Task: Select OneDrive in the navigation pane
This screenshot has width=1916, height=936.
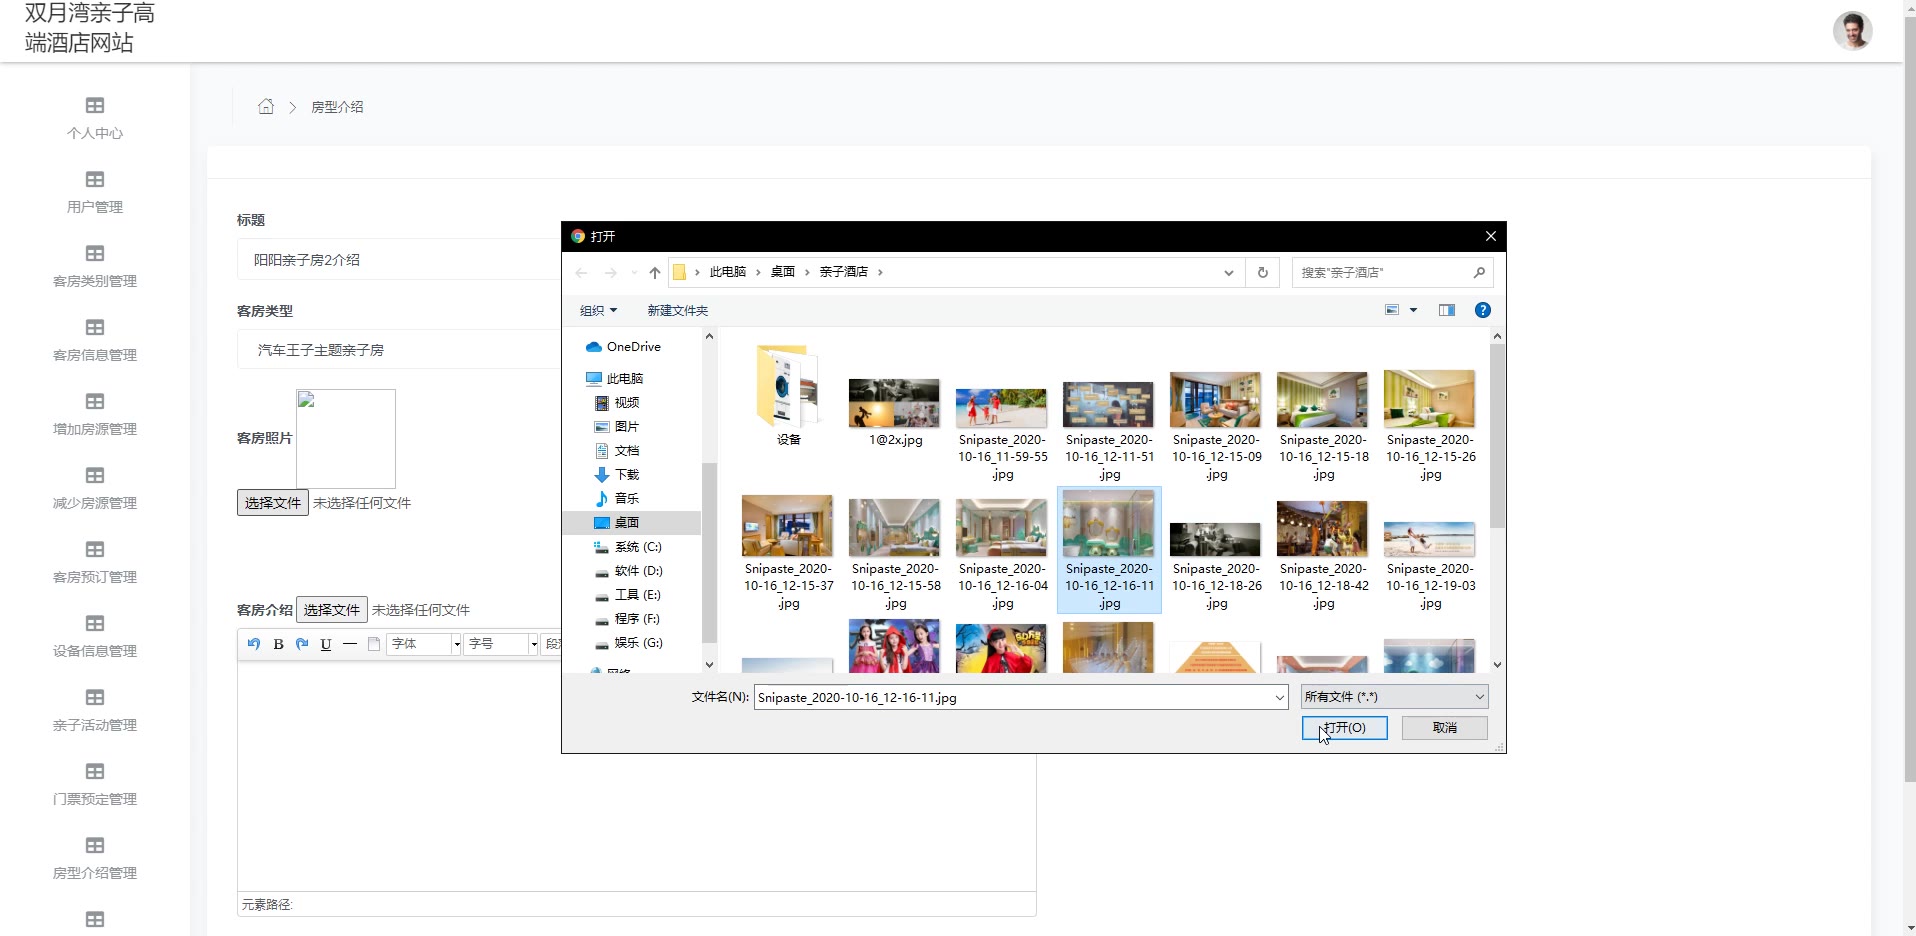Action: pos(633,347)
